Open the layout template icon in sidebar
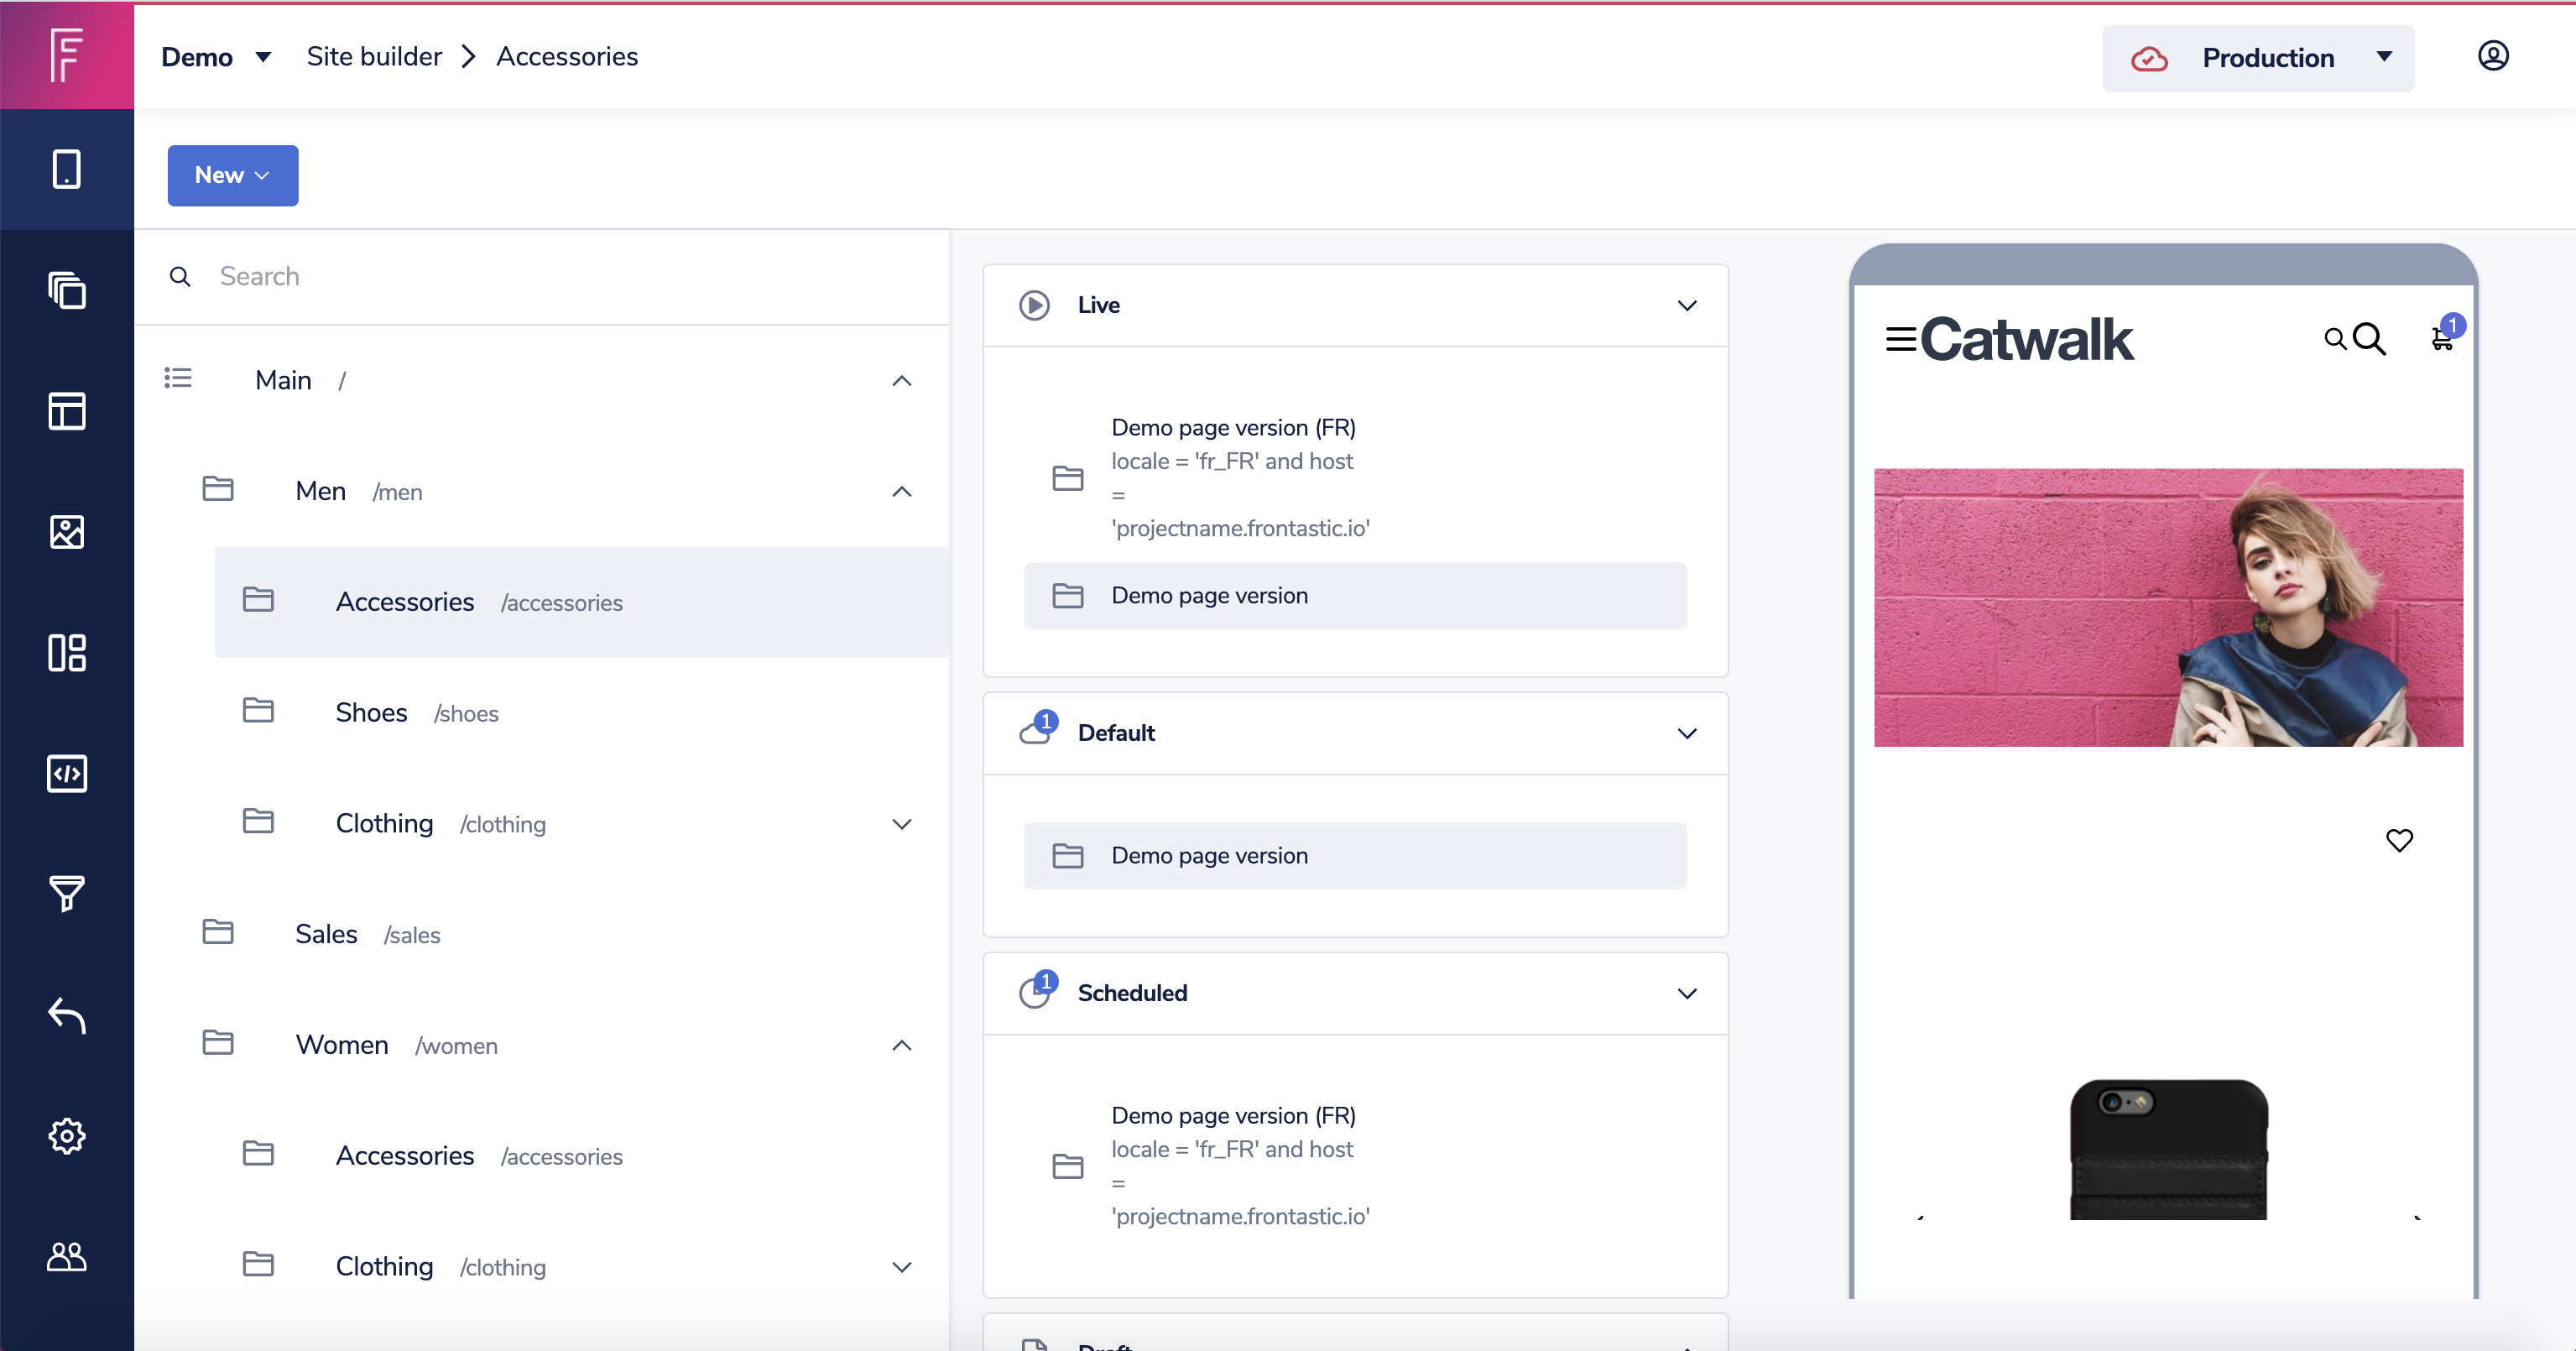The height and width of the screenshot is (1351, 2576). pyautogui.click(x=67, y=411)
